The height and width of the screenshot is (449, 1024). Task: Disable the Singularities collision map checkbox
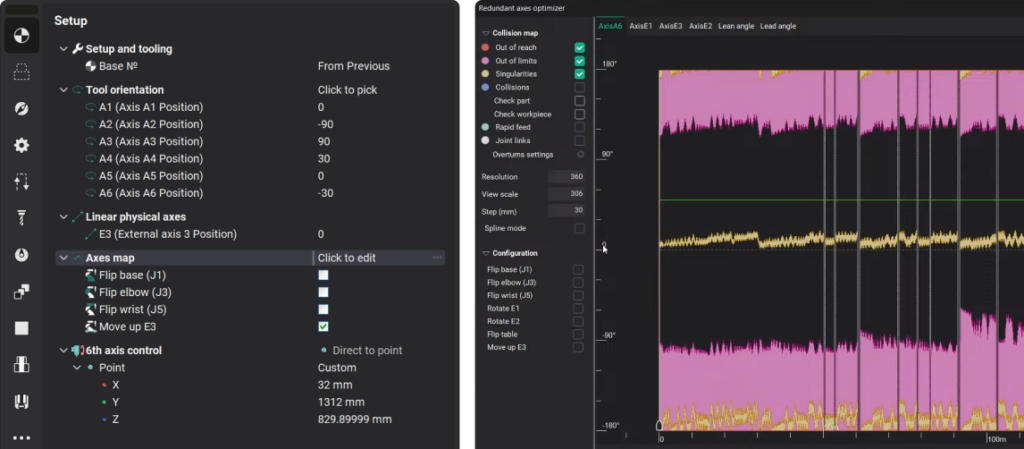point(579,74)
